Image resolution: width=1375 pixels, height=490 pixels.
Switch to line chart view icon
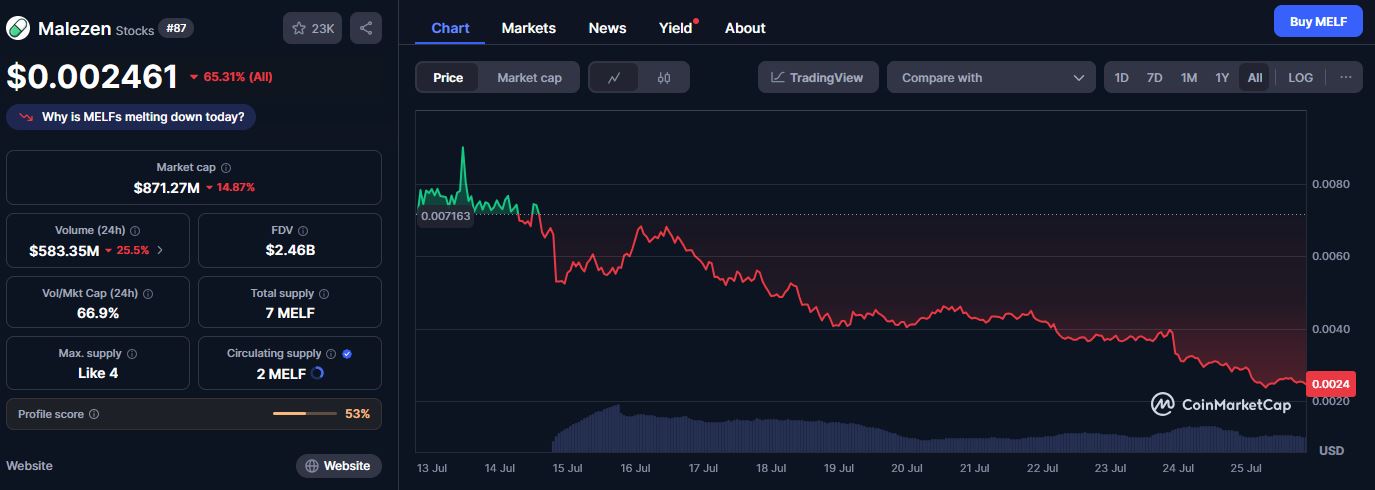[614, 77]
